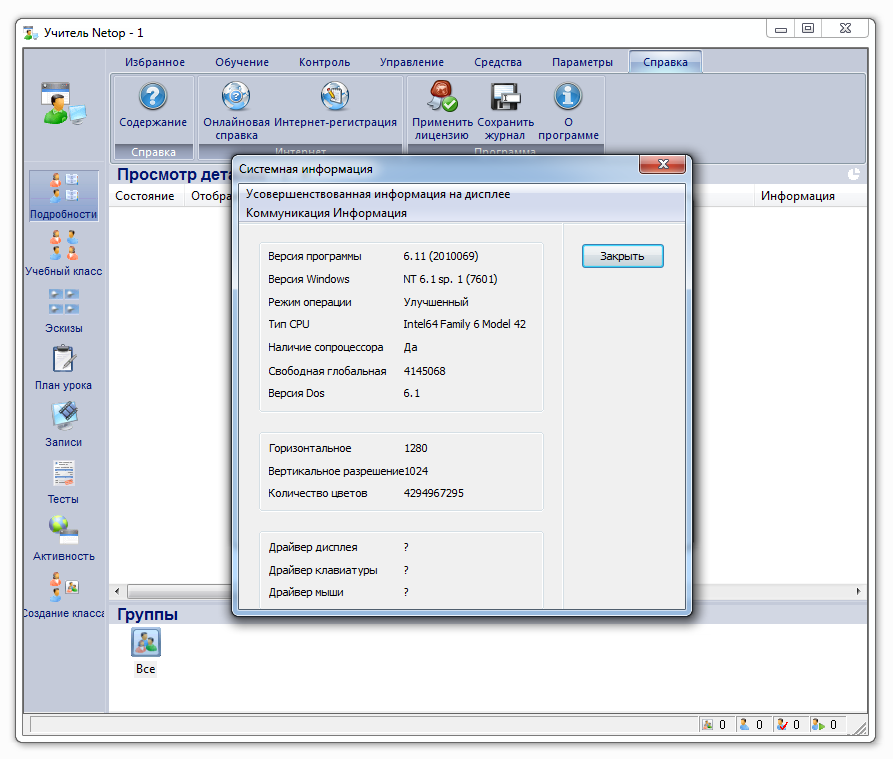
Task: Click the Закрыть button in dialog
Action: pyautogui.click(x=622, y=256)
